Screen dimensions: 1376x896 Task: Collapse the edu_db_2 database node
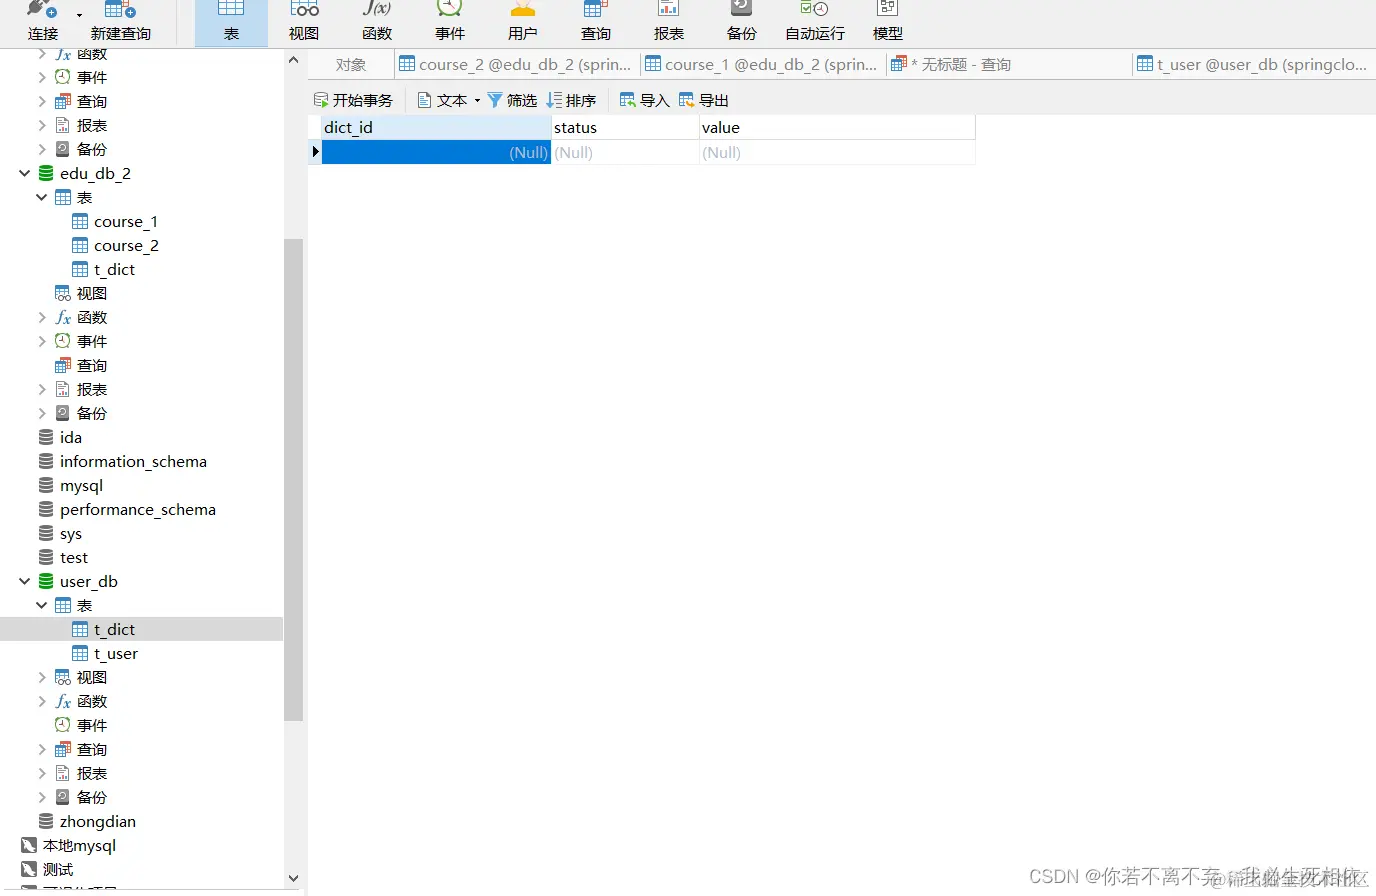click(25, 174)
